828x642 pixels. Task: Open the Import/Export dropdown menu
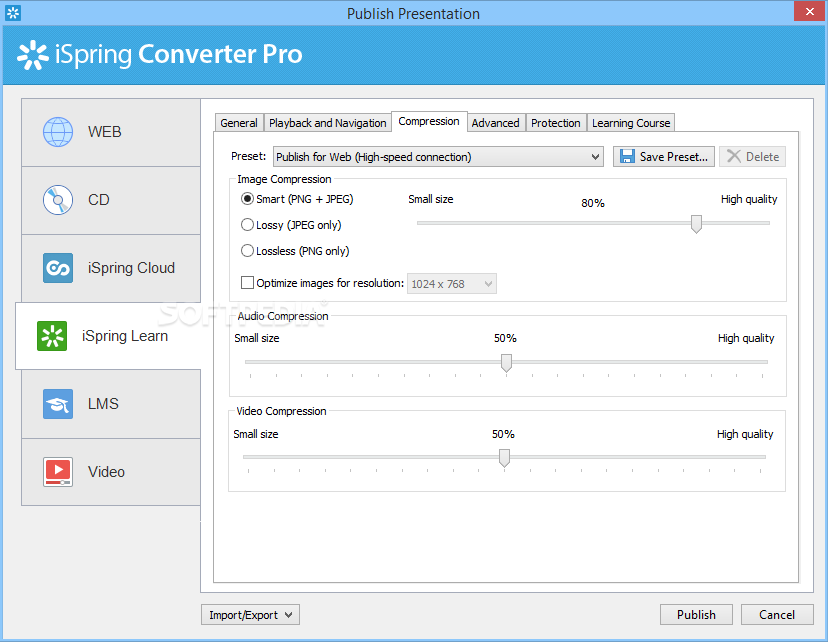point(250,615)
